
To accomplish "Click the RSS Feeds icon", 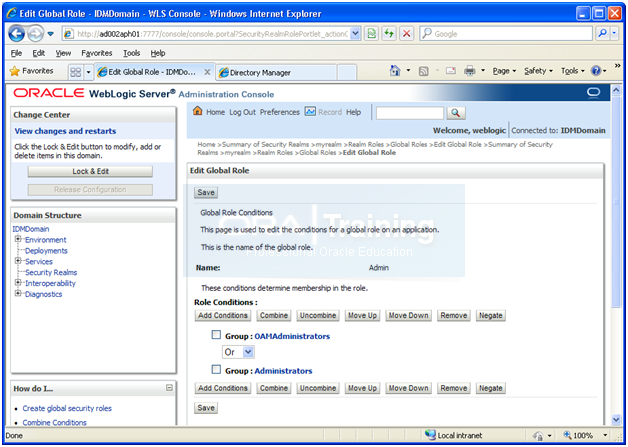I will (x=423, y=71).
